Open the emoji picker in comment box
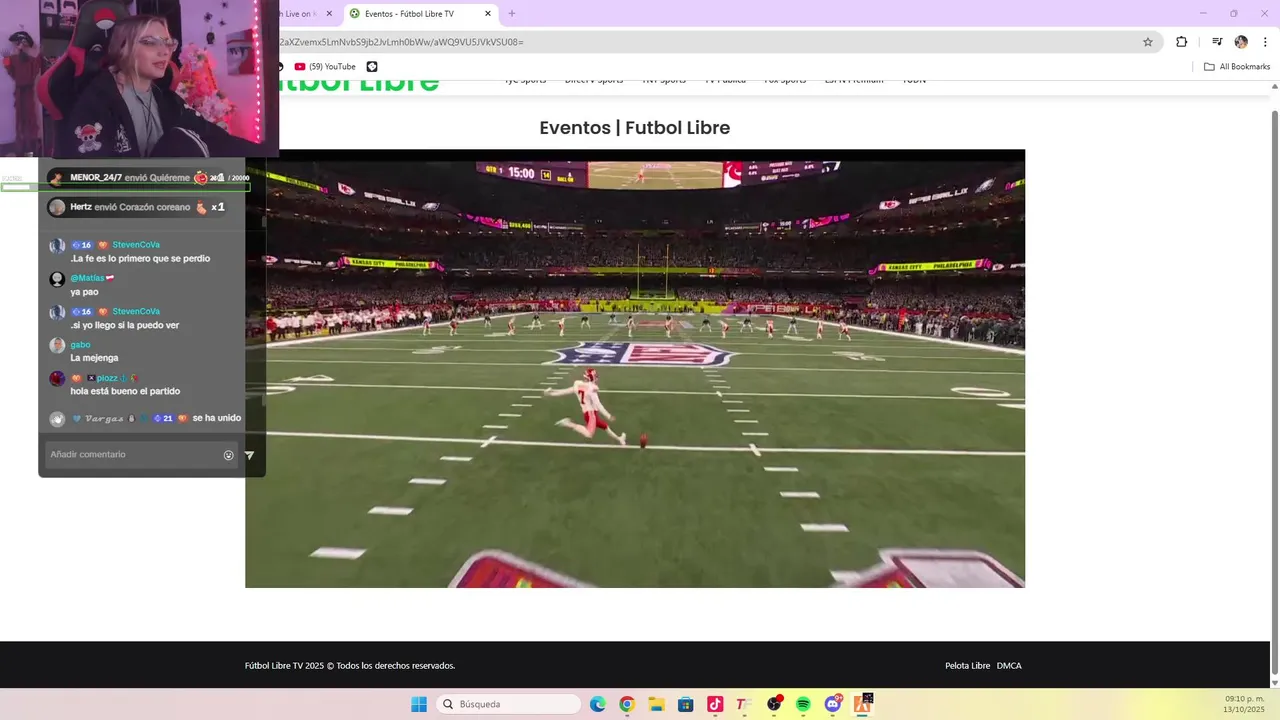 pyautogui.click(x=229, y=455)
